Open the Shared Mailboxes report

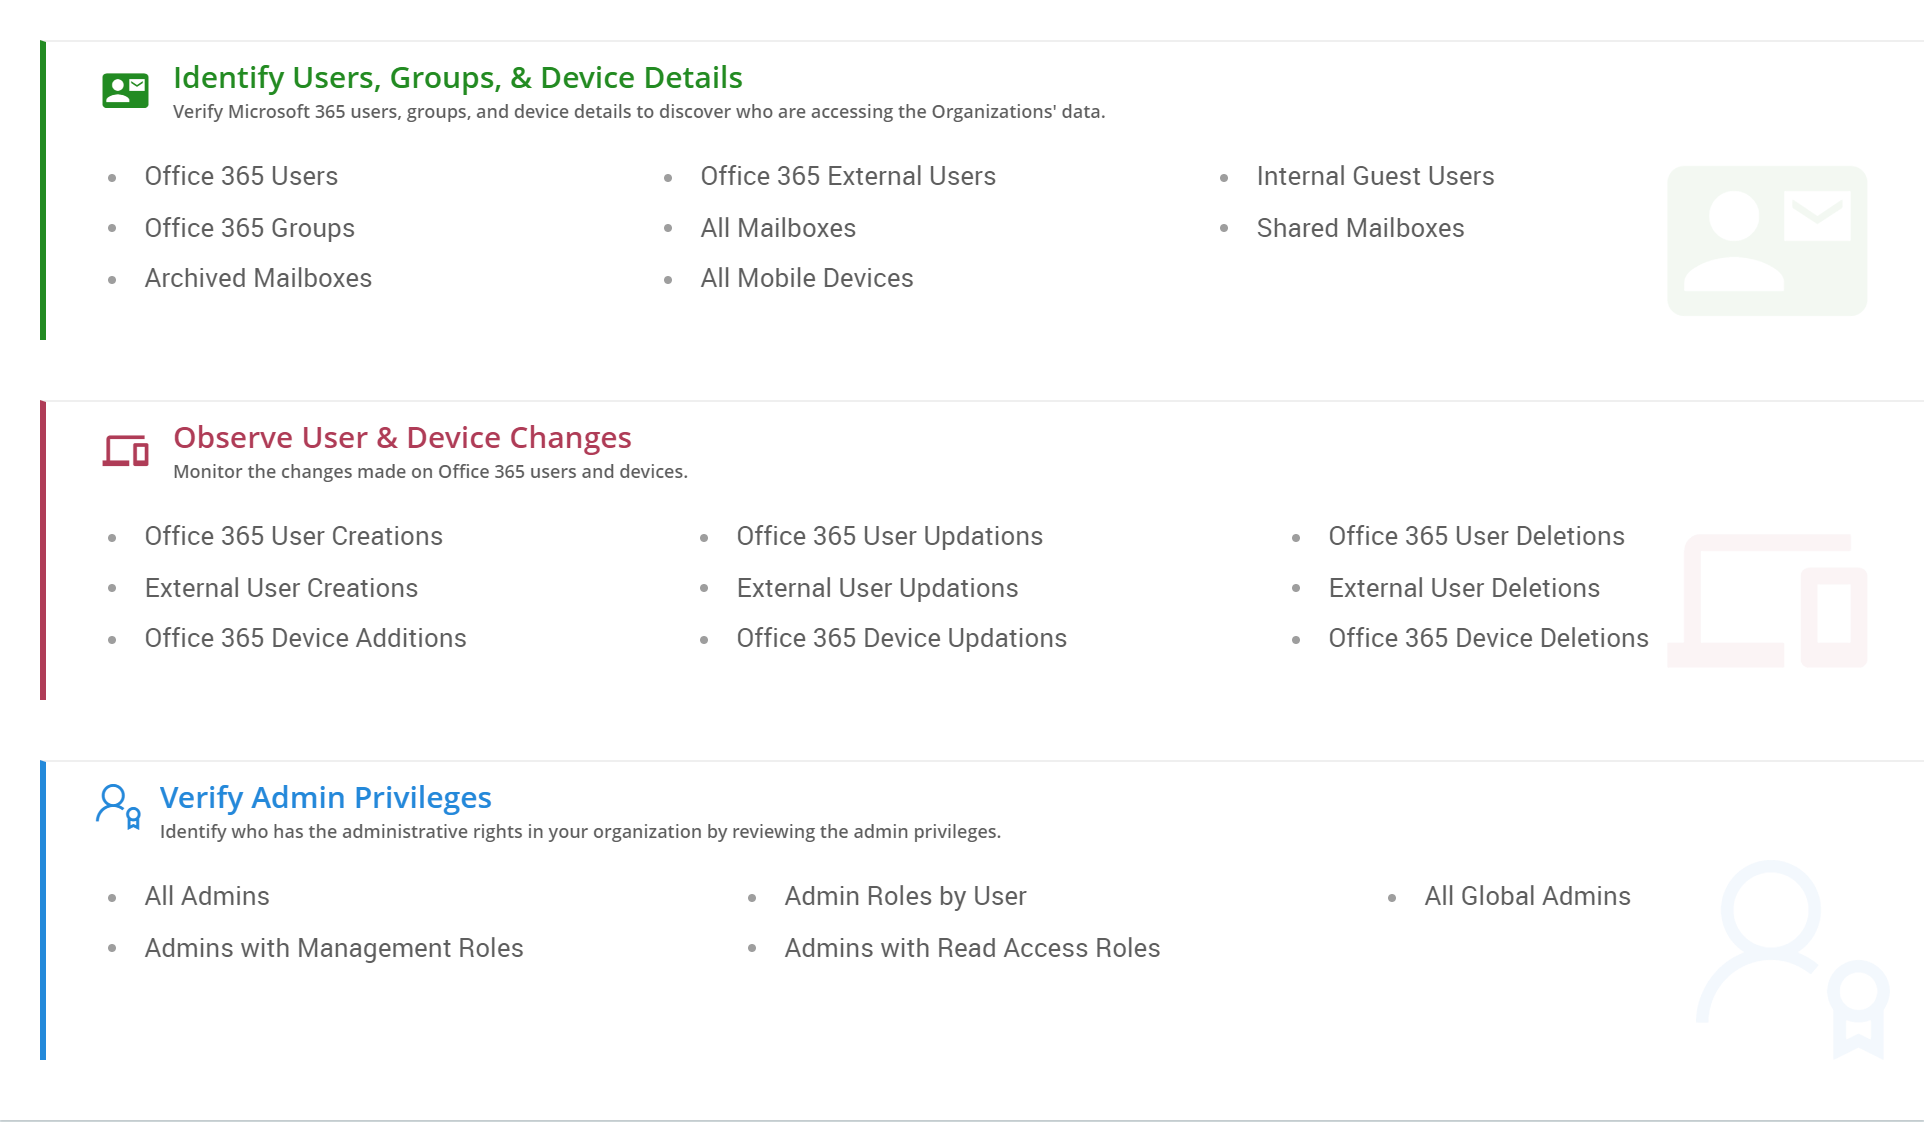[x=1360, y=228]
